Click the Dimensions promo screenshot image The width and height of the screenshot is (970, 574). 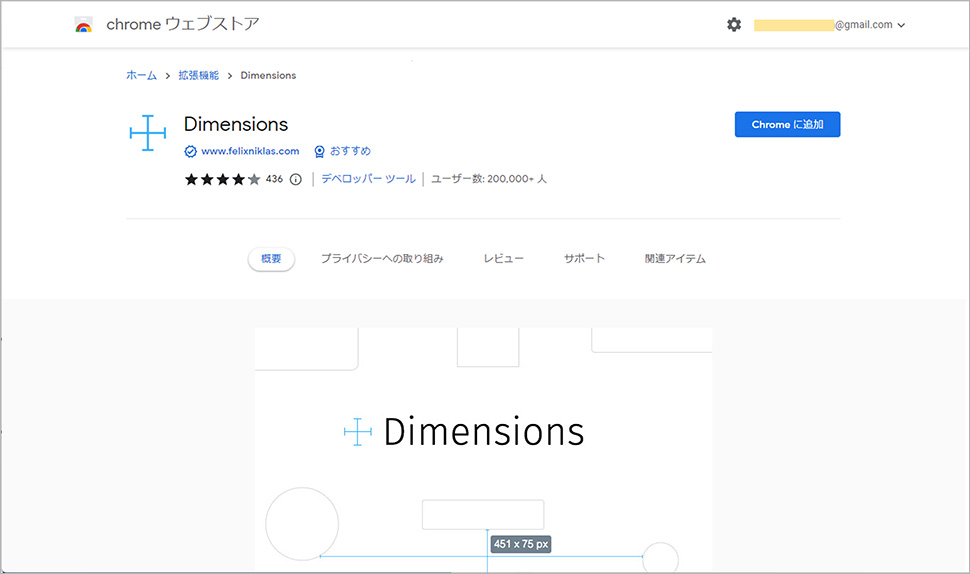pos(483,450)
